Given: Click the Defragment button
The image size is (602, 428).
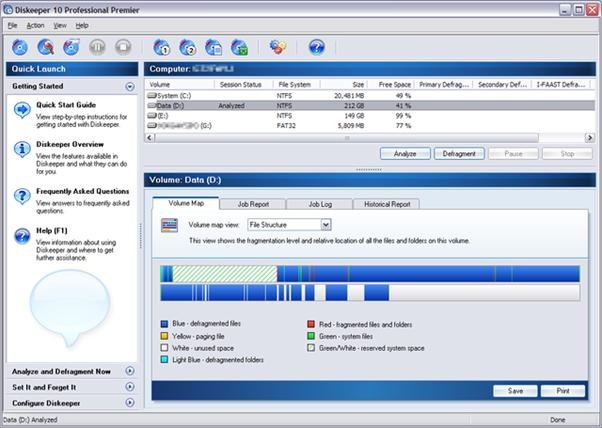Looking at the screenshot, I should (x=459, y=154).
